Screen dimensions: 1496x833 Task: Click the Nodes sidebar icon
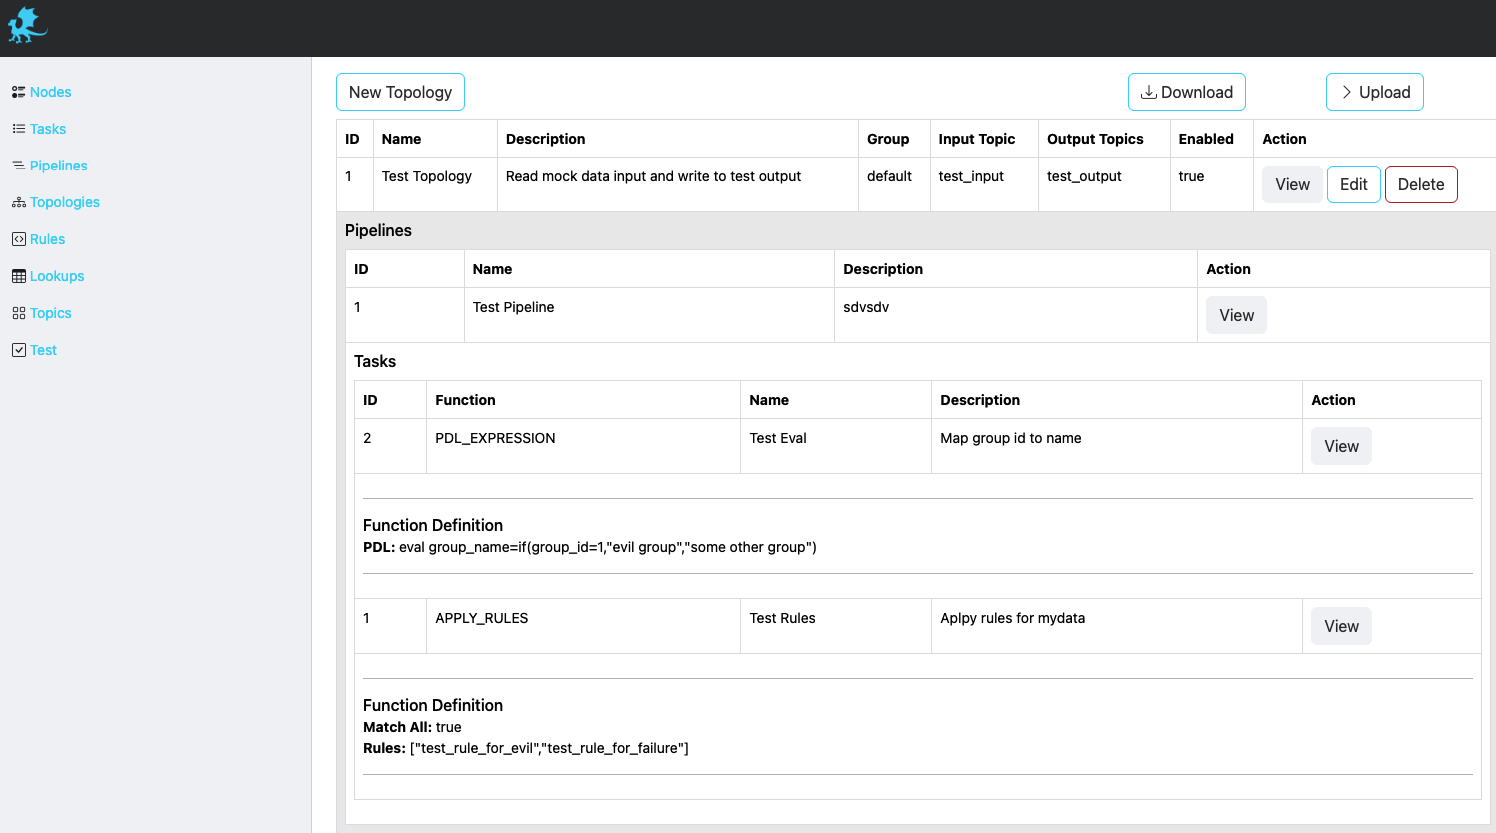[18, 92]
